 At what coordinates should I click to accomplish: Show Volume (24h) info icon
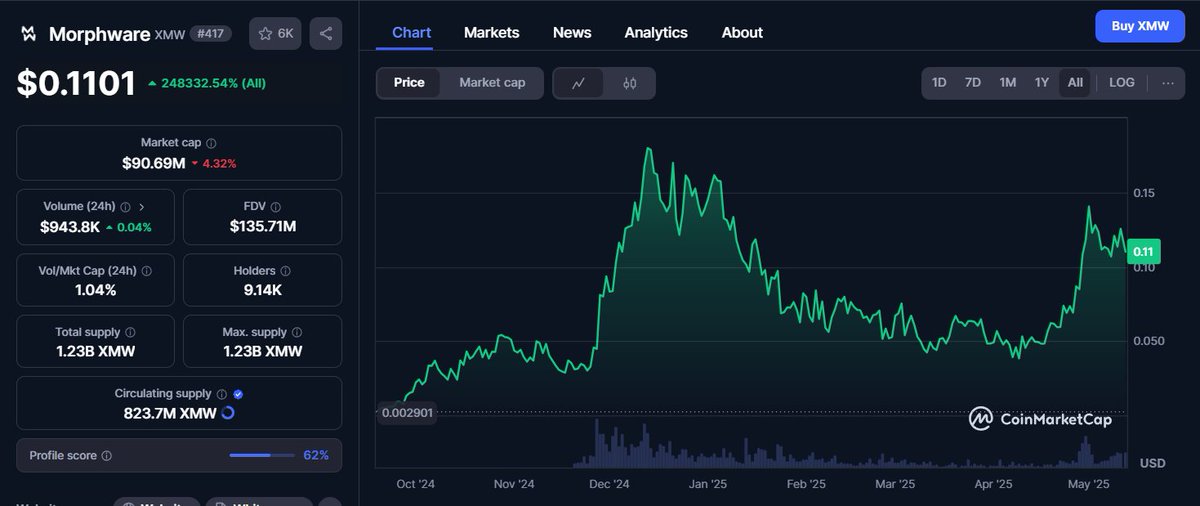126,207
